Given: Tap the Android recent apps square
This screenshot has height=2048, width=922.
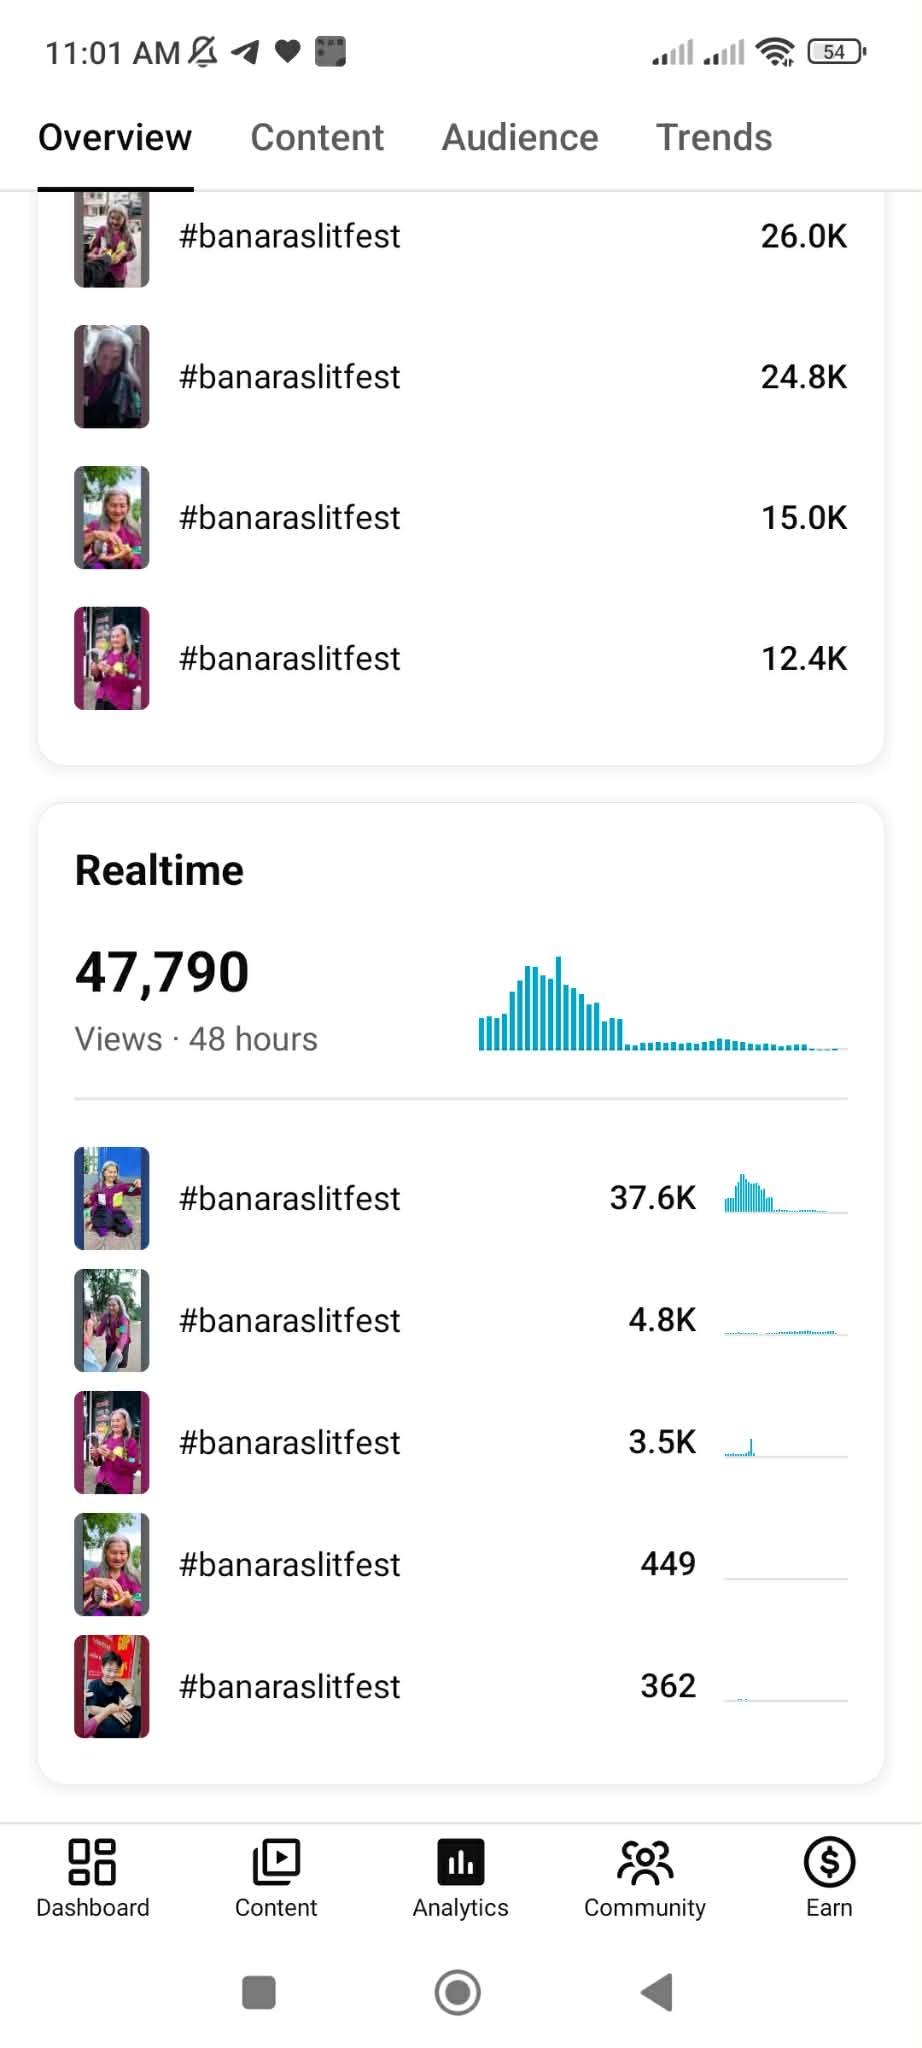Looking at the screenshot, I should click(259, 1992).
